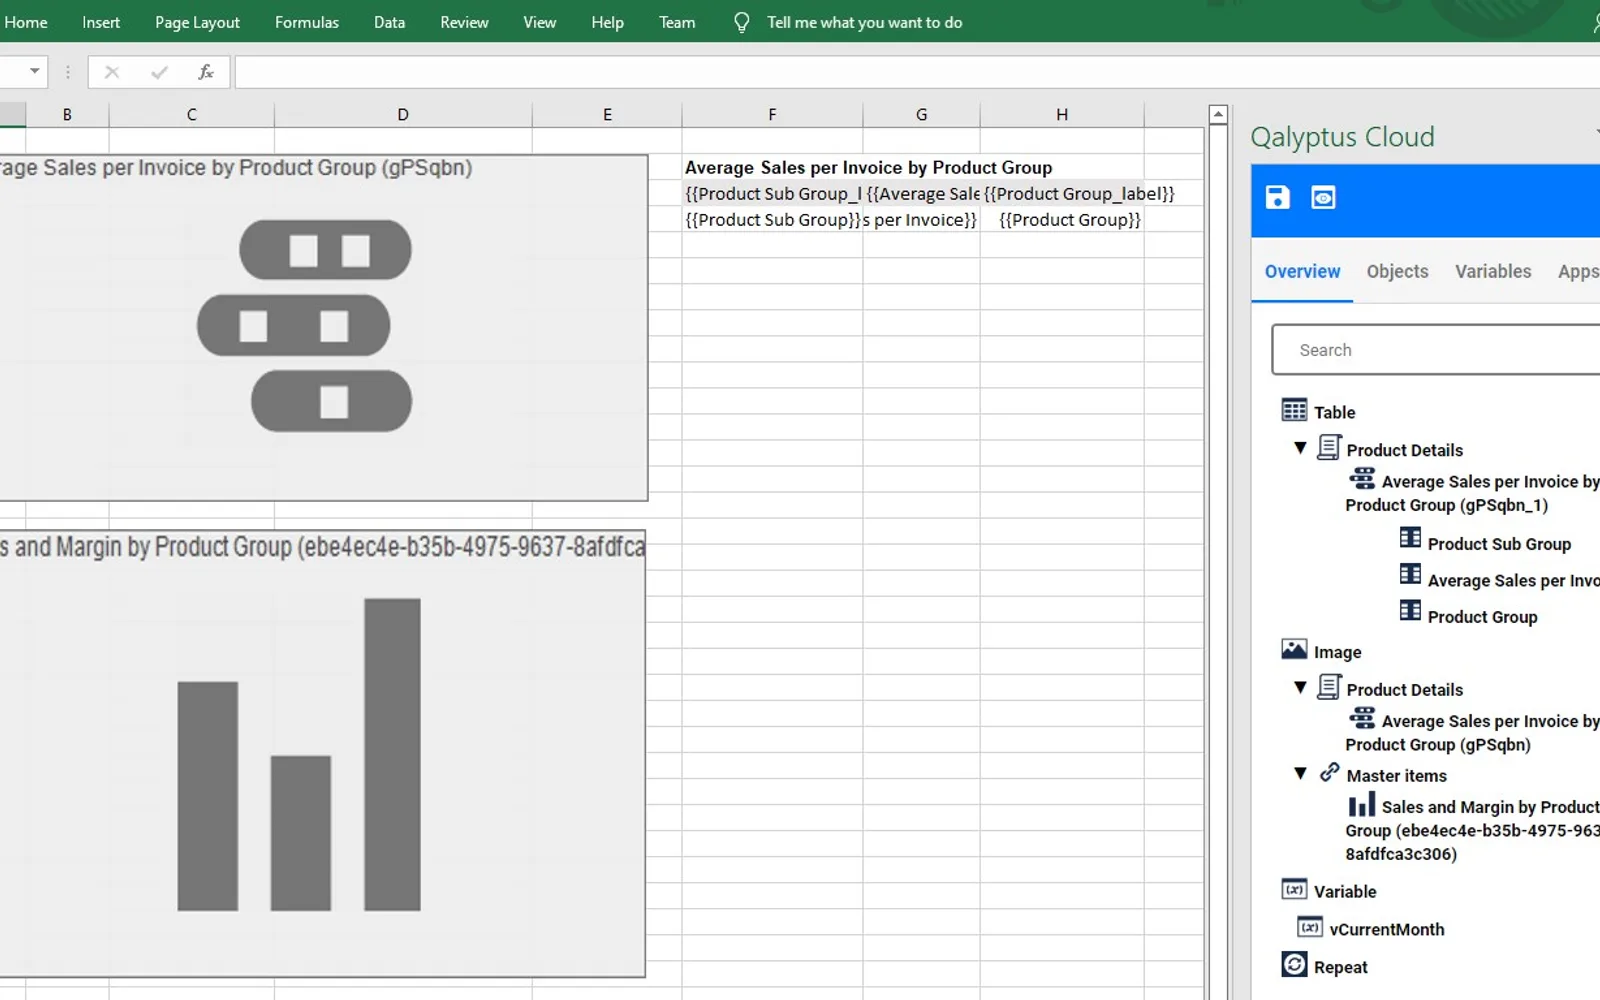Click the lightbulb Tell me icon
This screenshot has height=1000, width=1600.
(x=741, y=22)
